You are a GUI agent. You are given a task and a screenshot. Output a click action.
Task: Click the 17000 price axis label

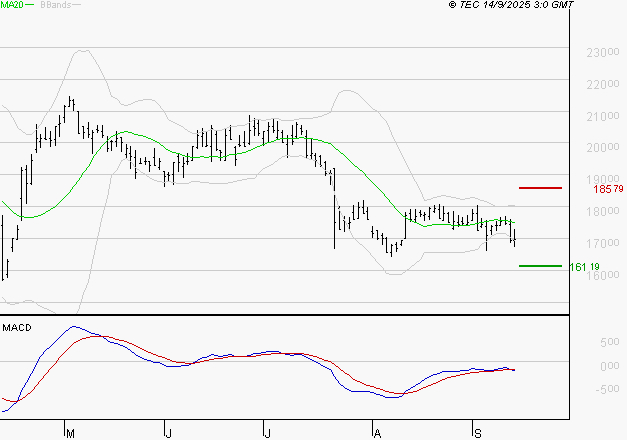tap(603, 243)
